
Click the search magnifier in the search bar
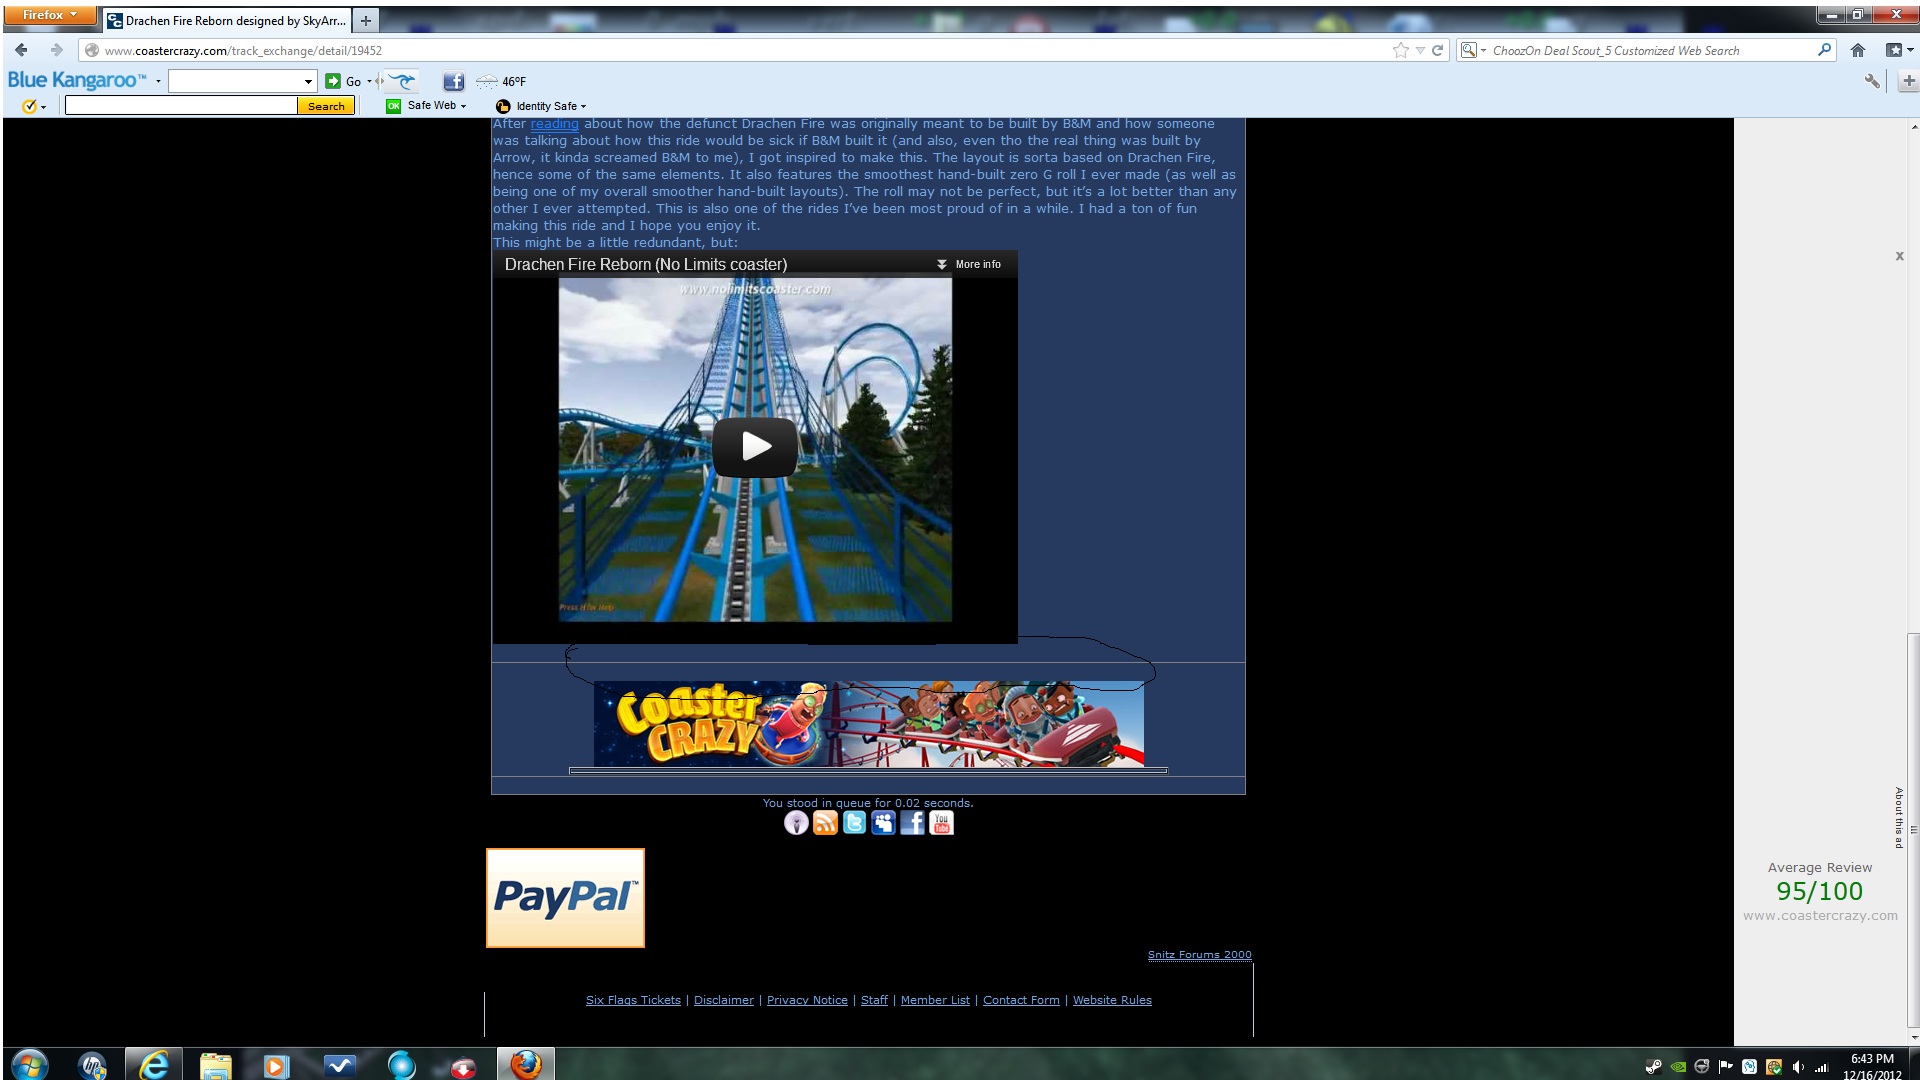click(x=1824, y=50)
